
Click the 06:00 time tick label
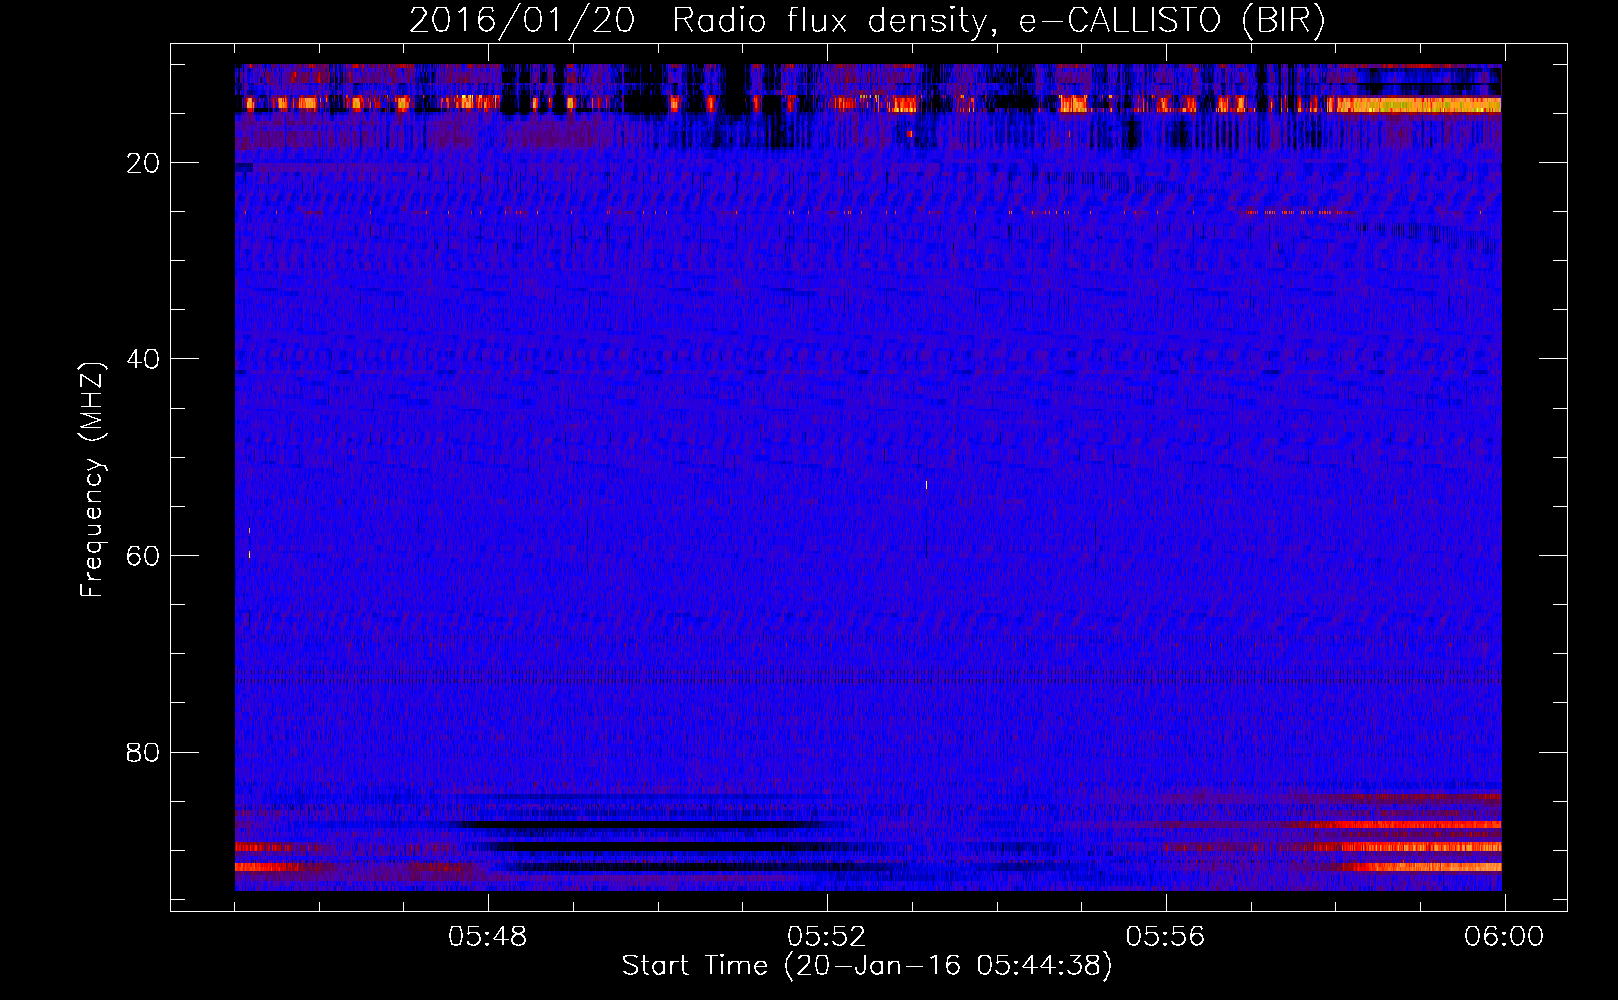point(1504,937)
